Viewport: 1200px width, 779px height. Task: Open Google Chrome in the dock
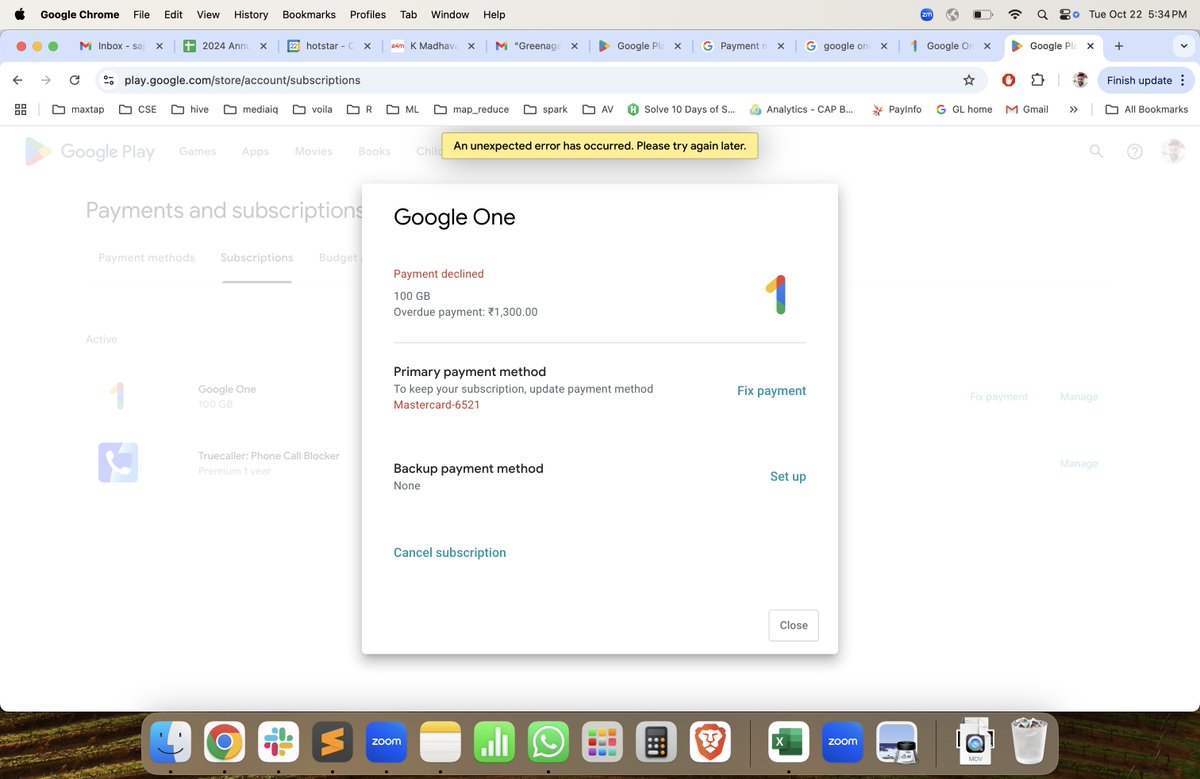[x=224, y=742]
